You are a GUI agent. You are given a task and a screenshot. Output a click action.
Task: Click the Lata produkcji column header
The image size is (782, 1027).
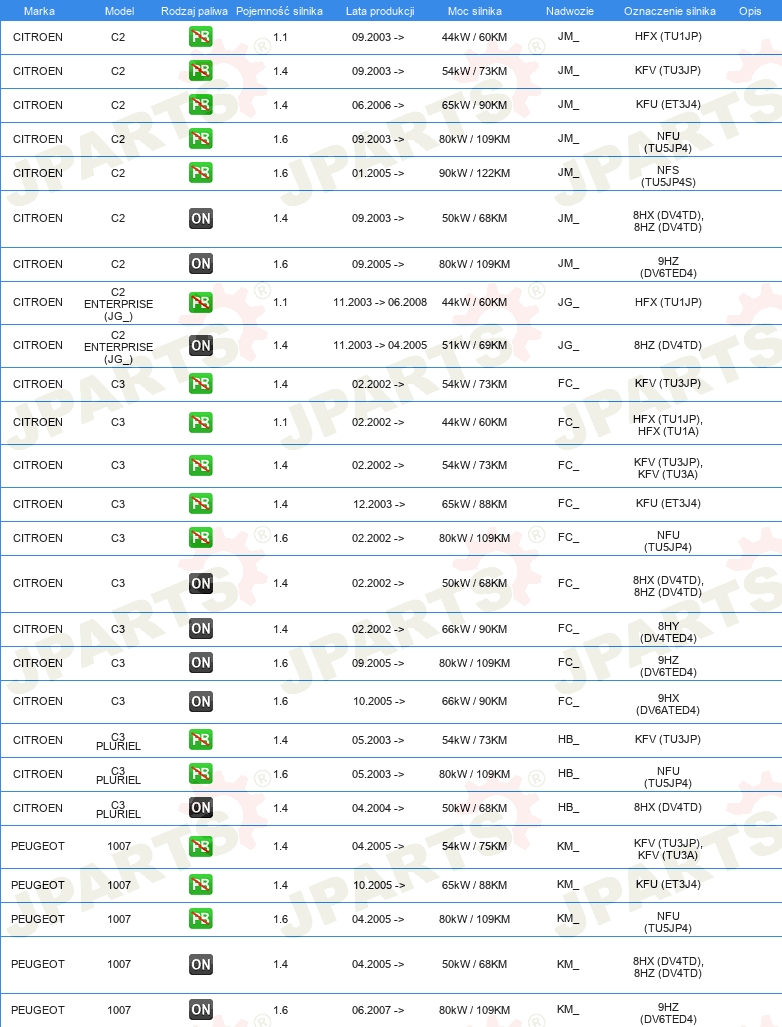tap(380, 11)
